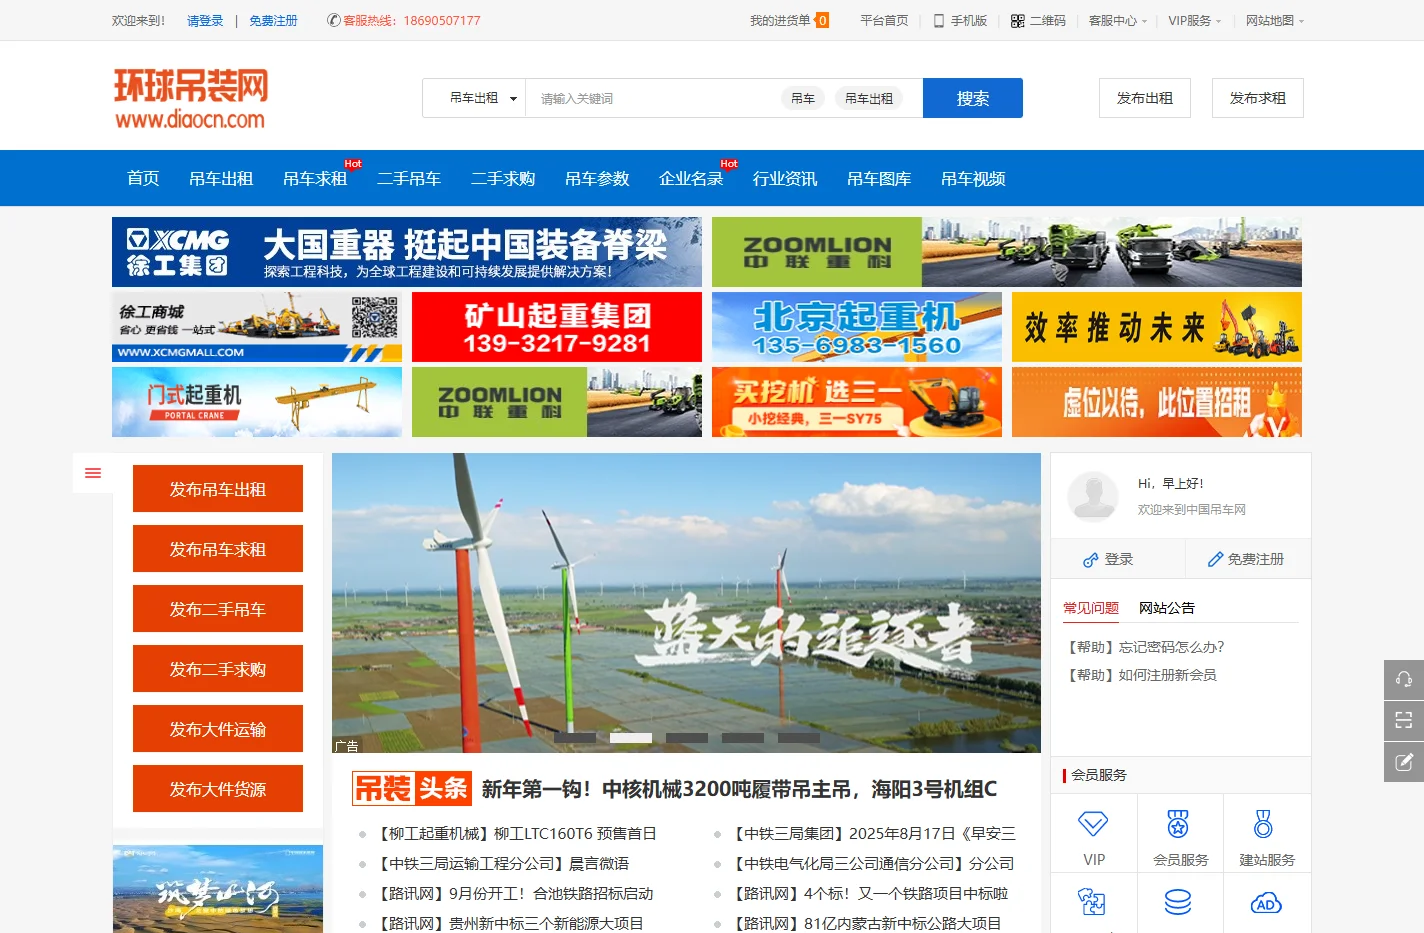The image size is (1424, 933).
Task: Open the 吊车出租 nav item
Action: click(x=221, y=178)
